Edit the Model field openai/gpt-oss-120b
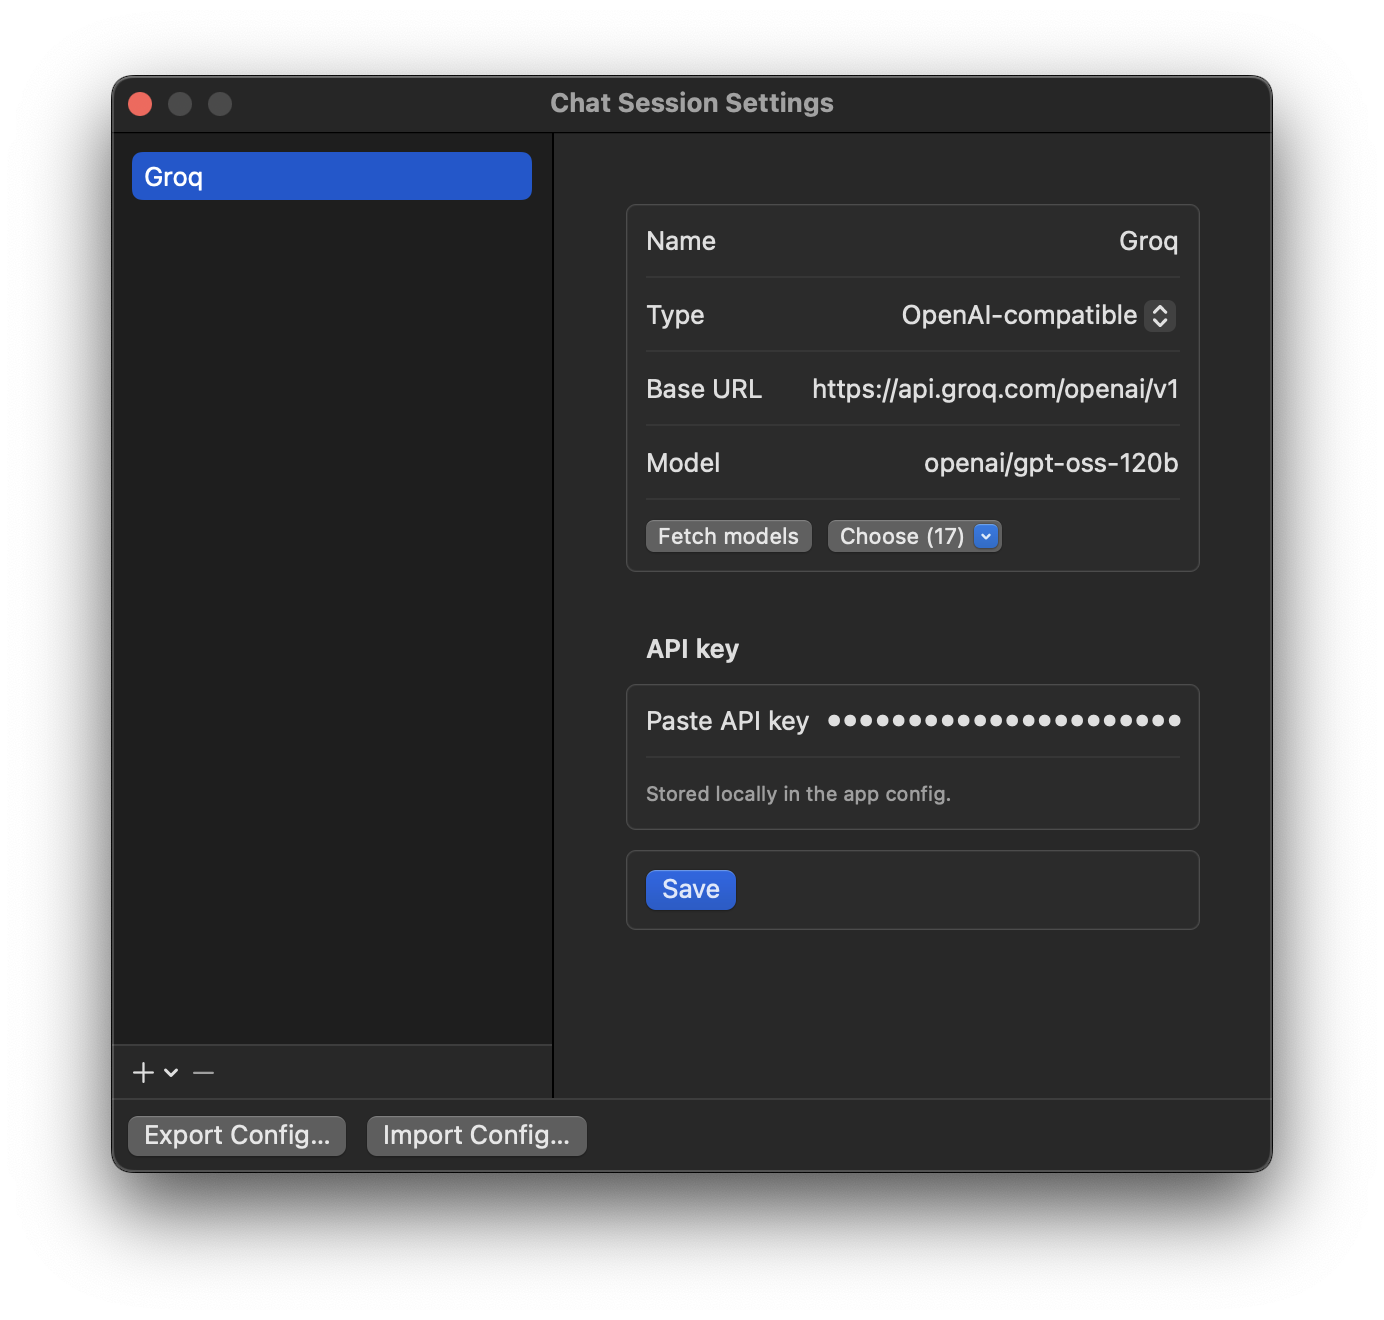 coord(1051,463)
